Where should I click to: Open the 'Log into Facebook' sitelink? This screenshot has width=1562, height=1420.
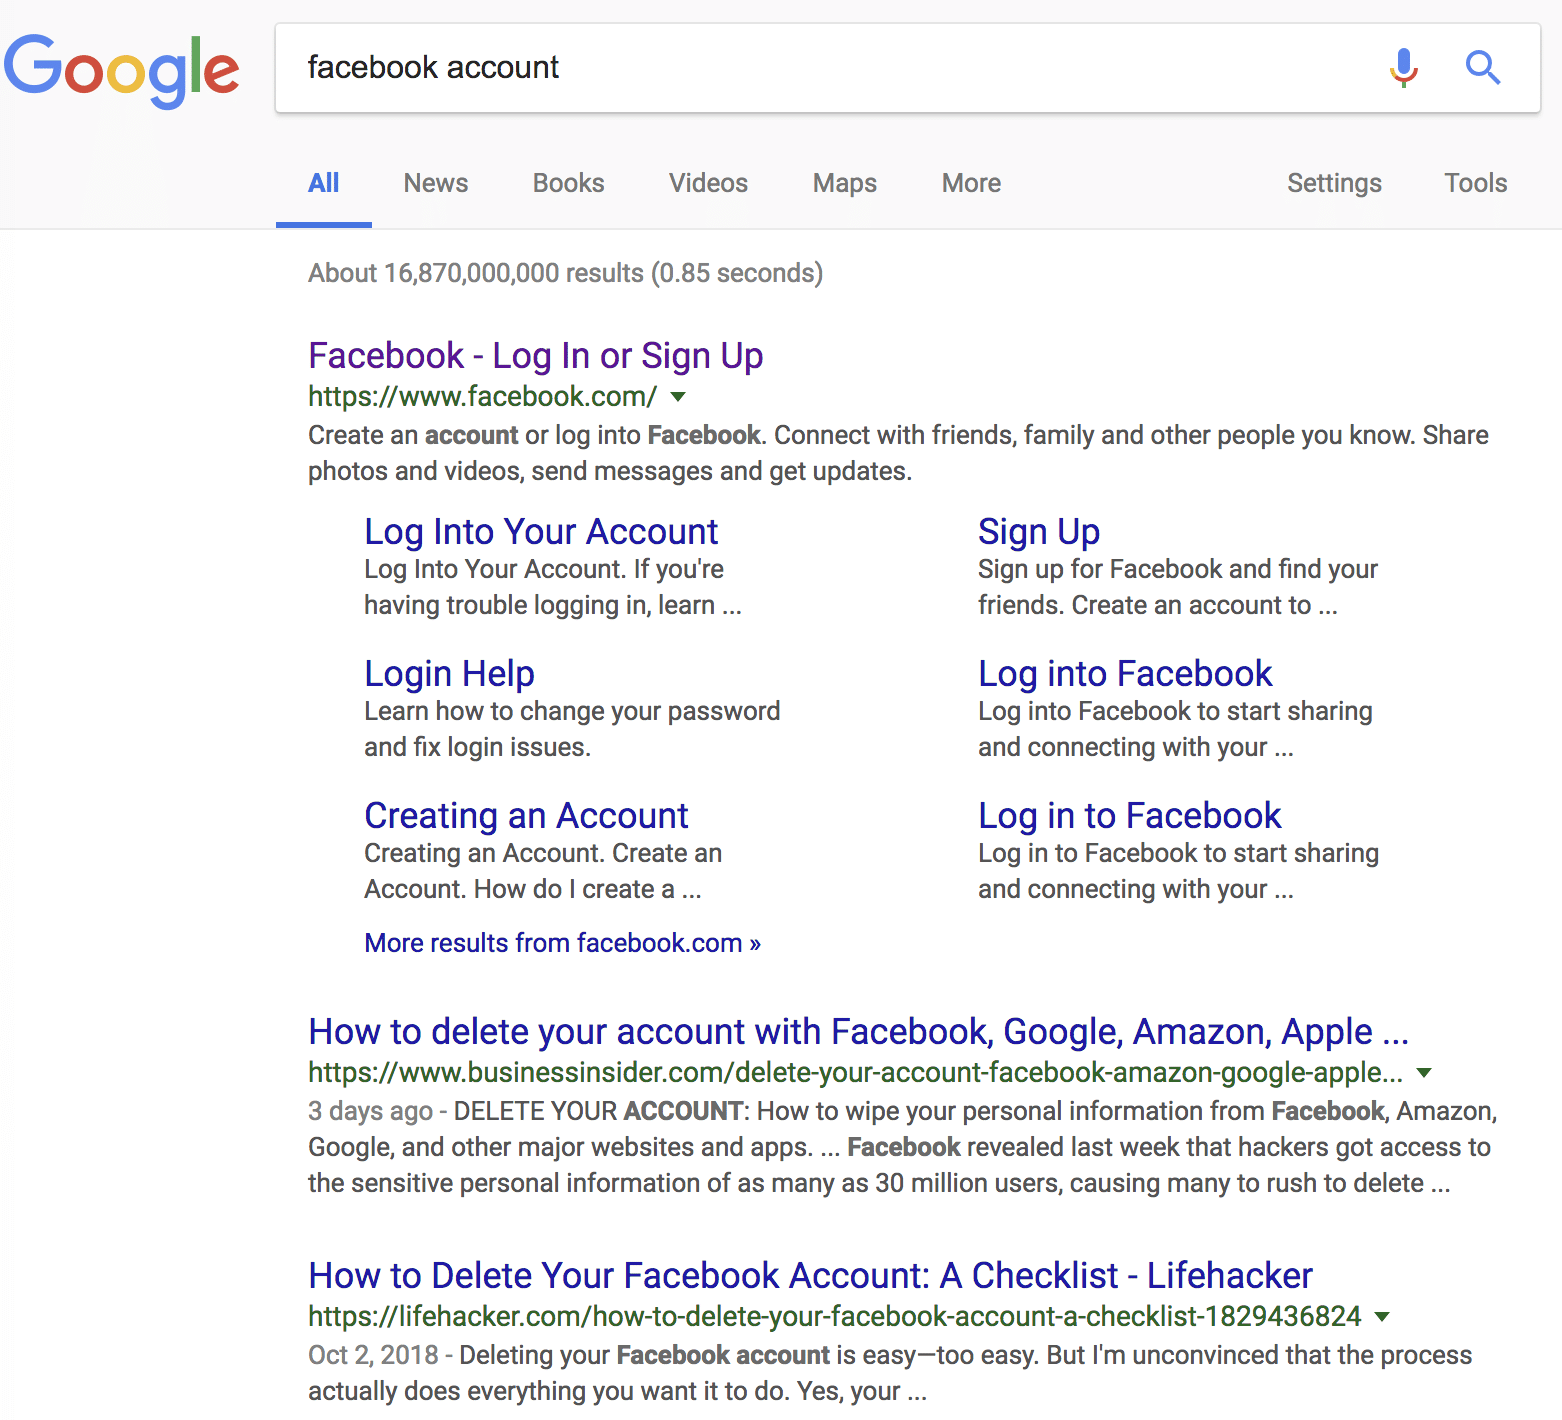1125,674
